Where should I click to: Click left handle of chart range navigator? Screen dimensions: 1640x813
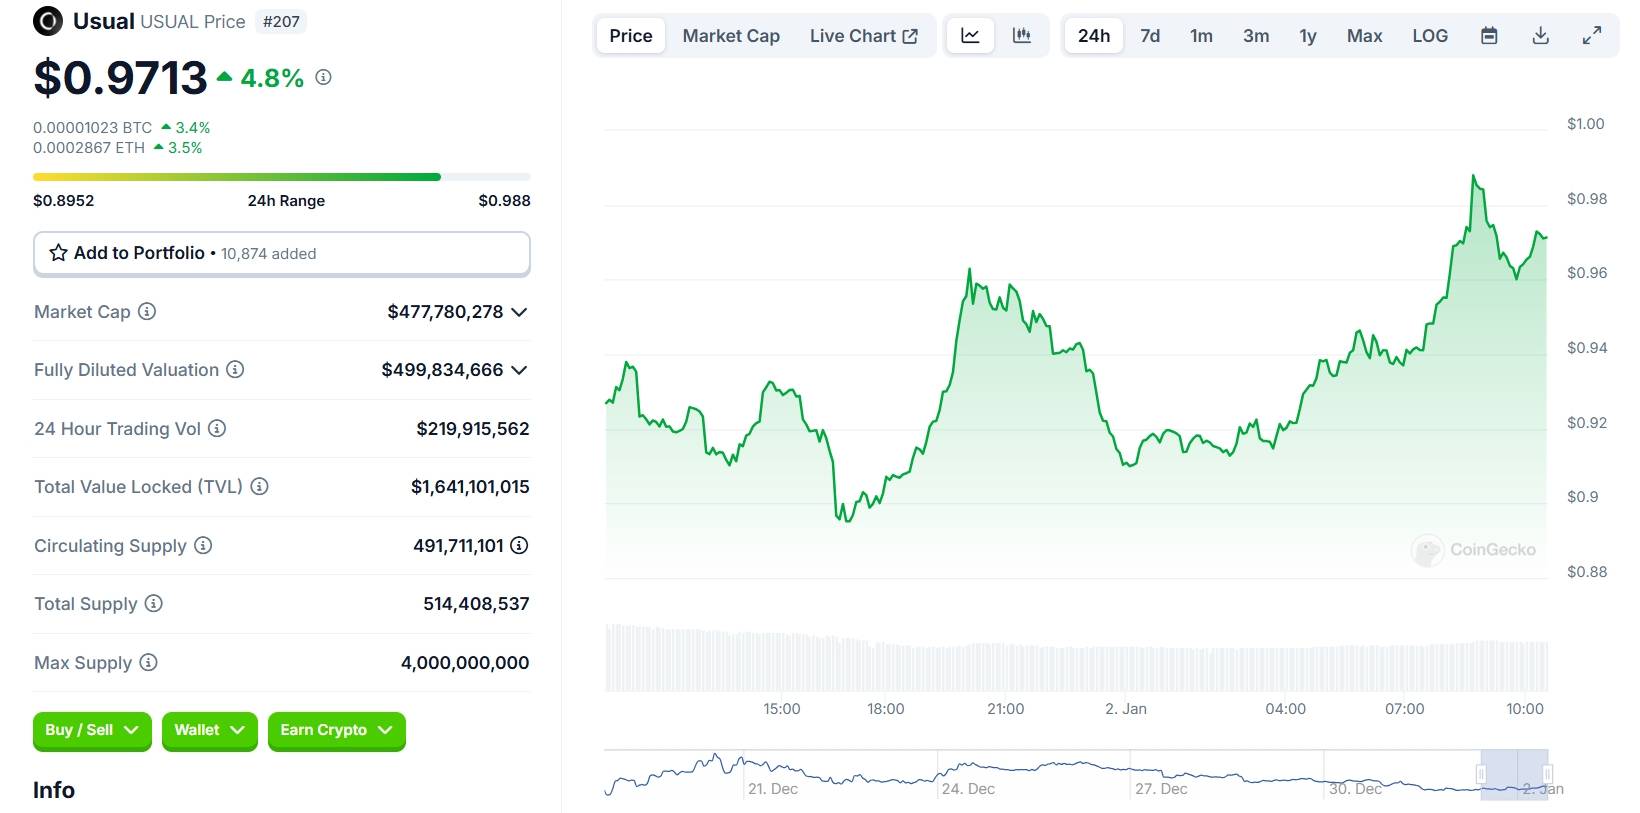1481,774
